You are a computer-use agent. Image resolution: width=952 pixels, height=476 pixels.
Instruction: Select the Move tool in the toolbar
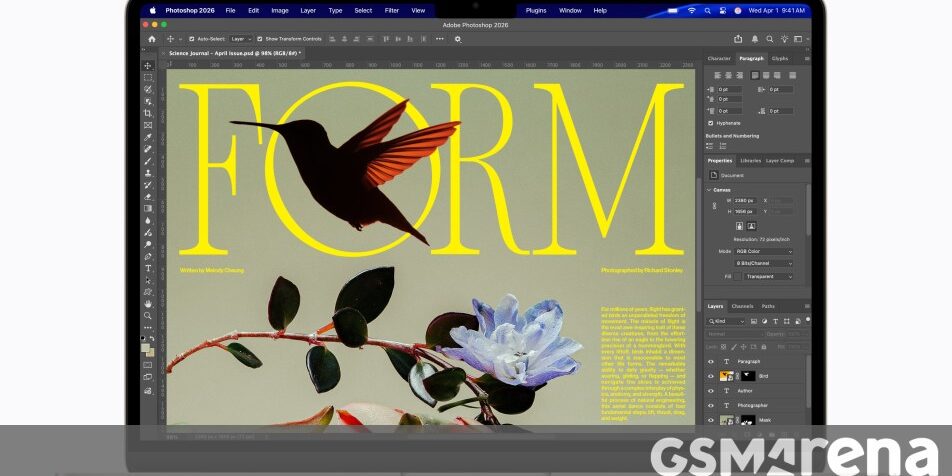tap(148, 66)
